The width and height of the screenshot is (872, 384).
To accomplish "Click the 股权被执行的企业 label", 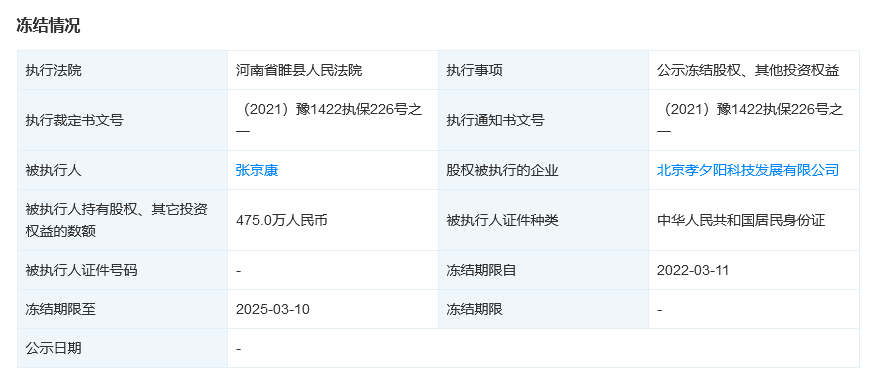I will [x=502, y=170].
